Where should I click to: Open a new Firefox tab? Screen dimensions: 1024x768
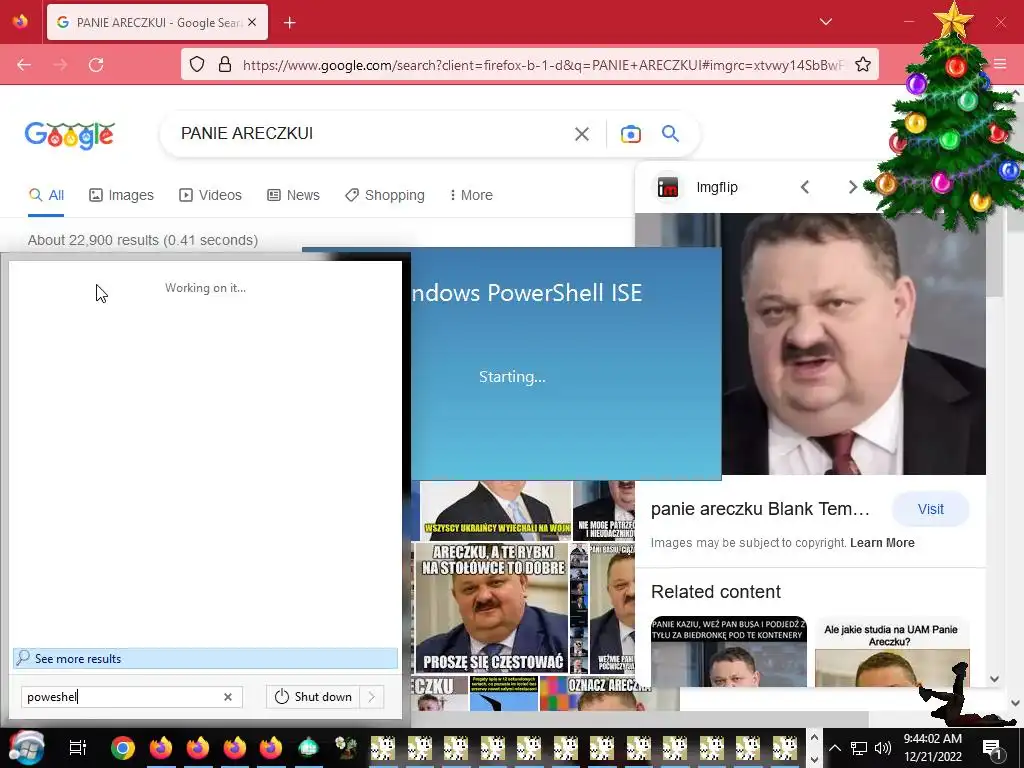coord(290,23)
